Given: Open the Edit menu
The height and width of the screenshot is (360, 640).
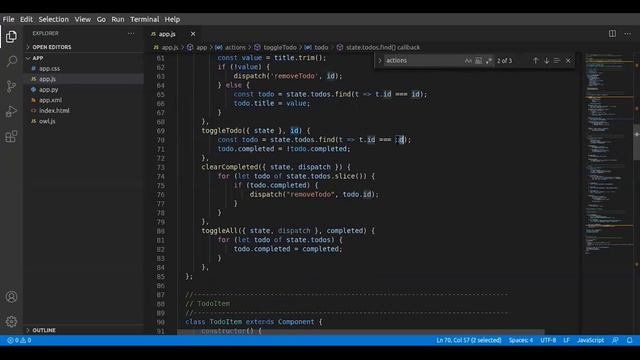Looking at the screenshot, I should pos(26,19).
